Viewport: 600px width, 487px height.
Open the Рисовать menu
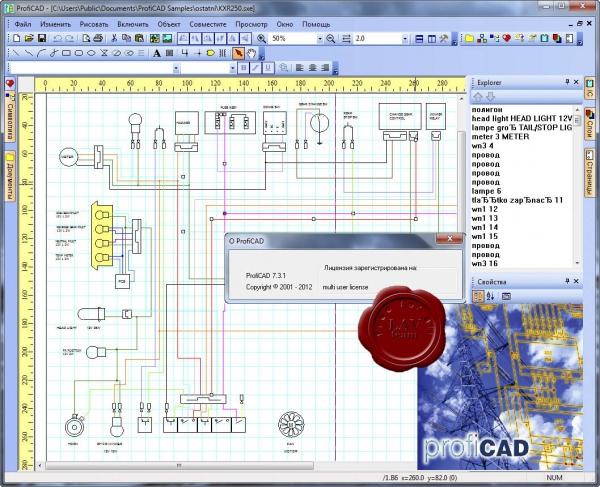[94, 24]
